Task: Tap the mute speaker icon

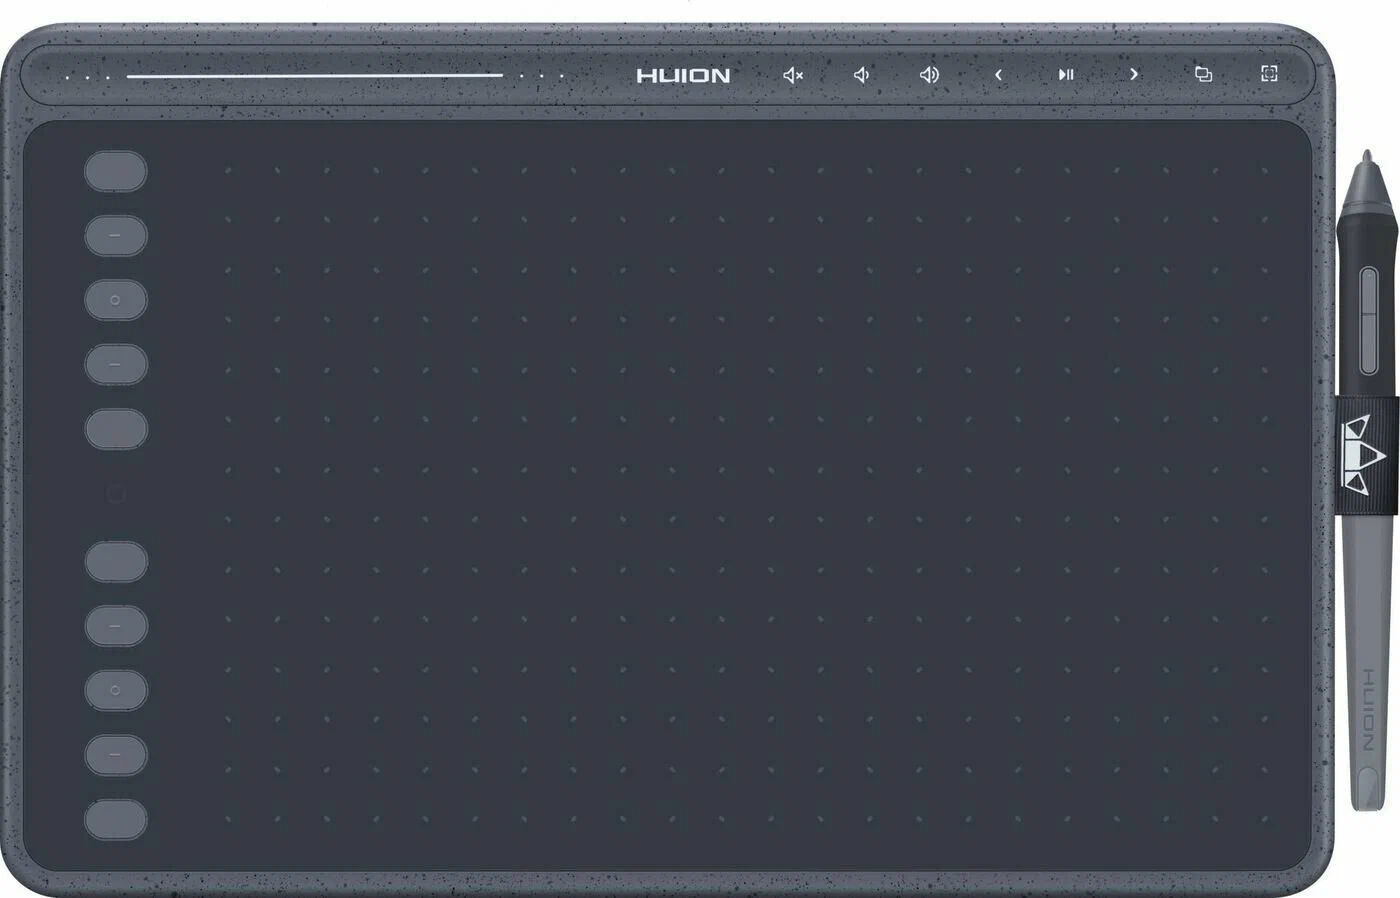Action: coord(793,74)
